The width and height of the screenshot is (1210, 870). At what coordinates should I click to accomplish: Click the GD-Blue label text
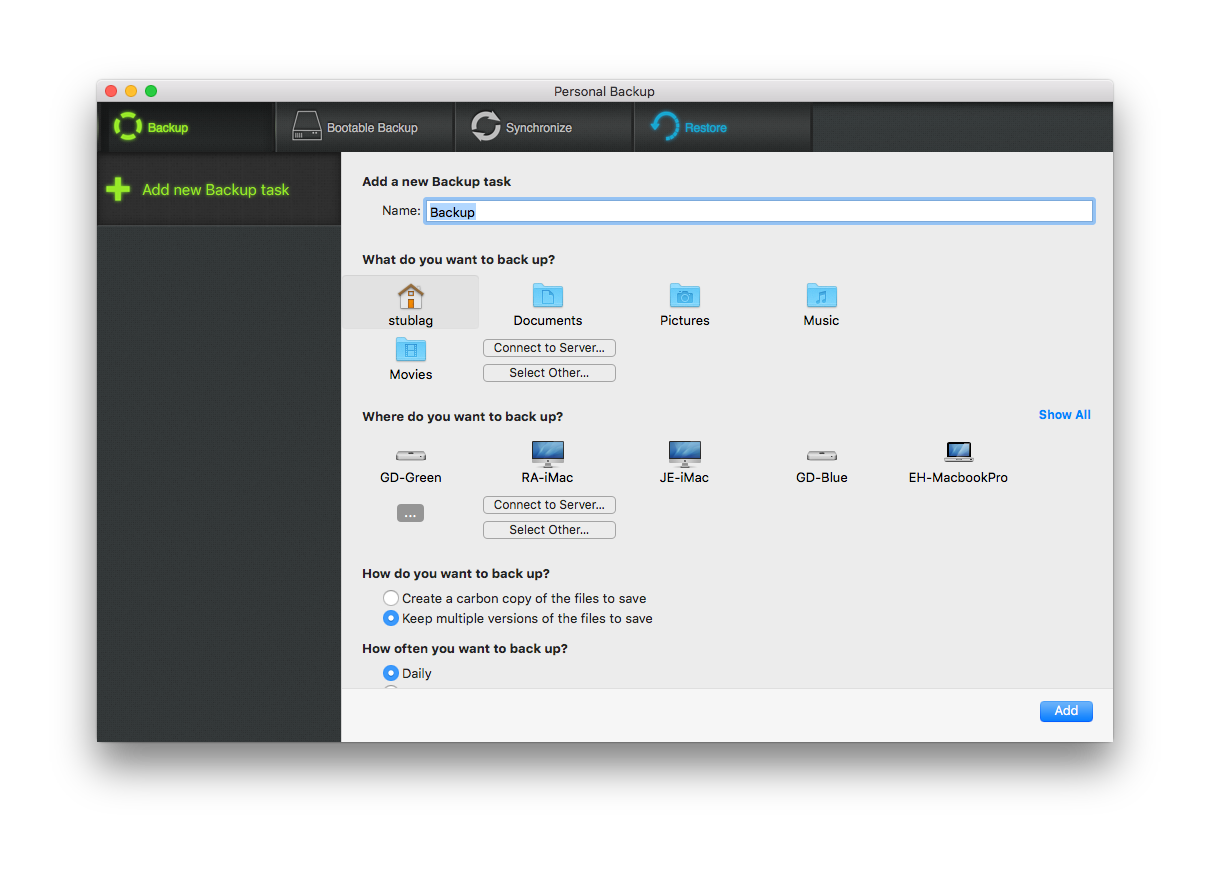(x=822, y=478)
